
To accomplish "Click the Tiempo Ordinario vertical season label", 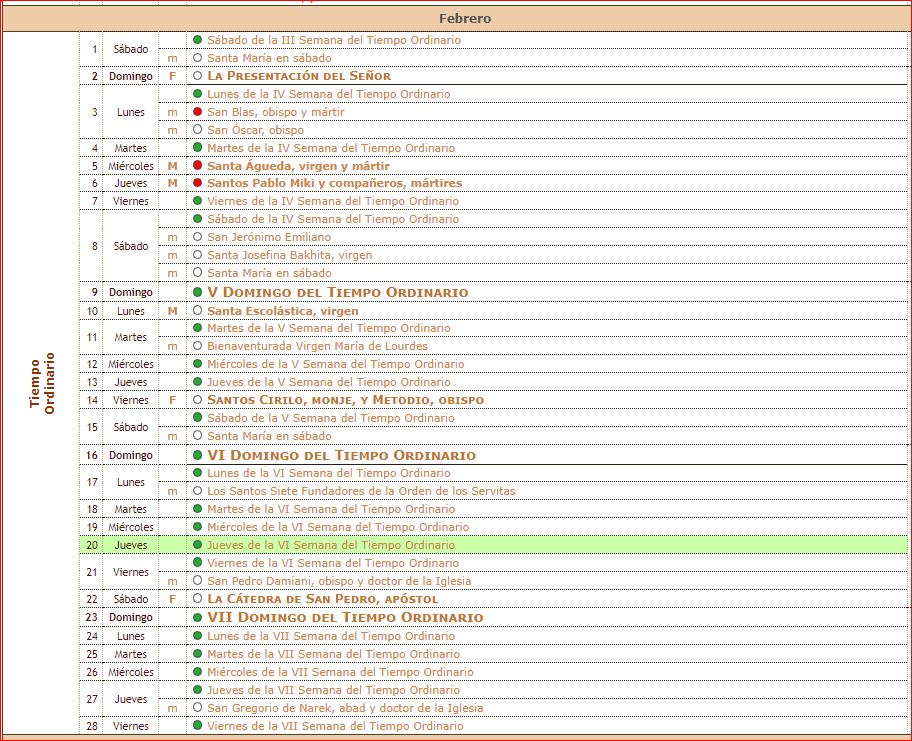I will (x=42, y=382).
